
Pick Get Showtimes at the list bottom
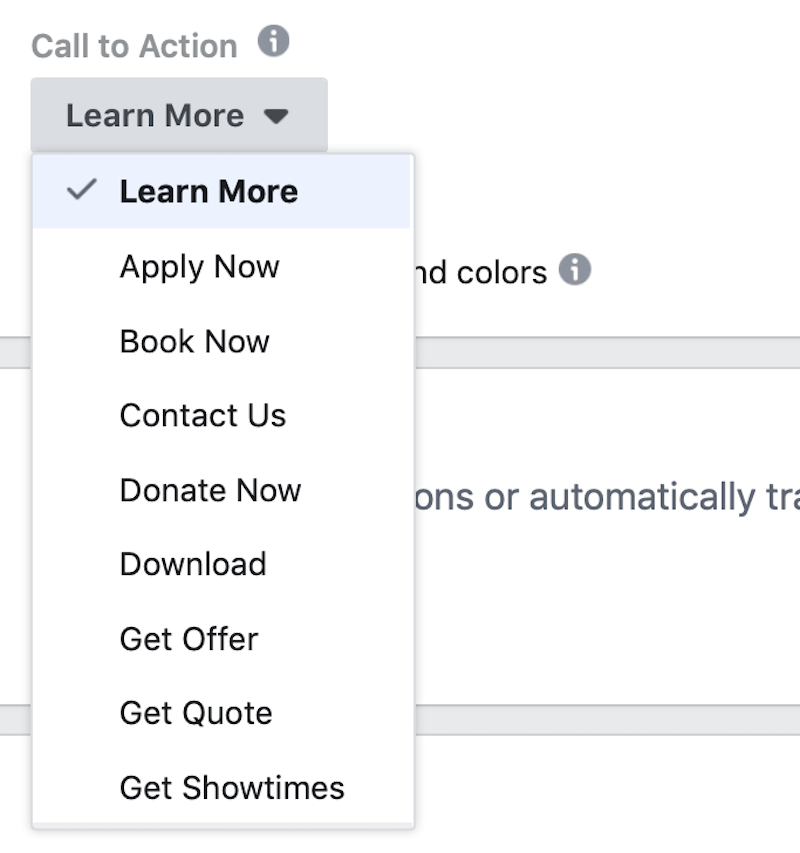(x=231, y=787)
